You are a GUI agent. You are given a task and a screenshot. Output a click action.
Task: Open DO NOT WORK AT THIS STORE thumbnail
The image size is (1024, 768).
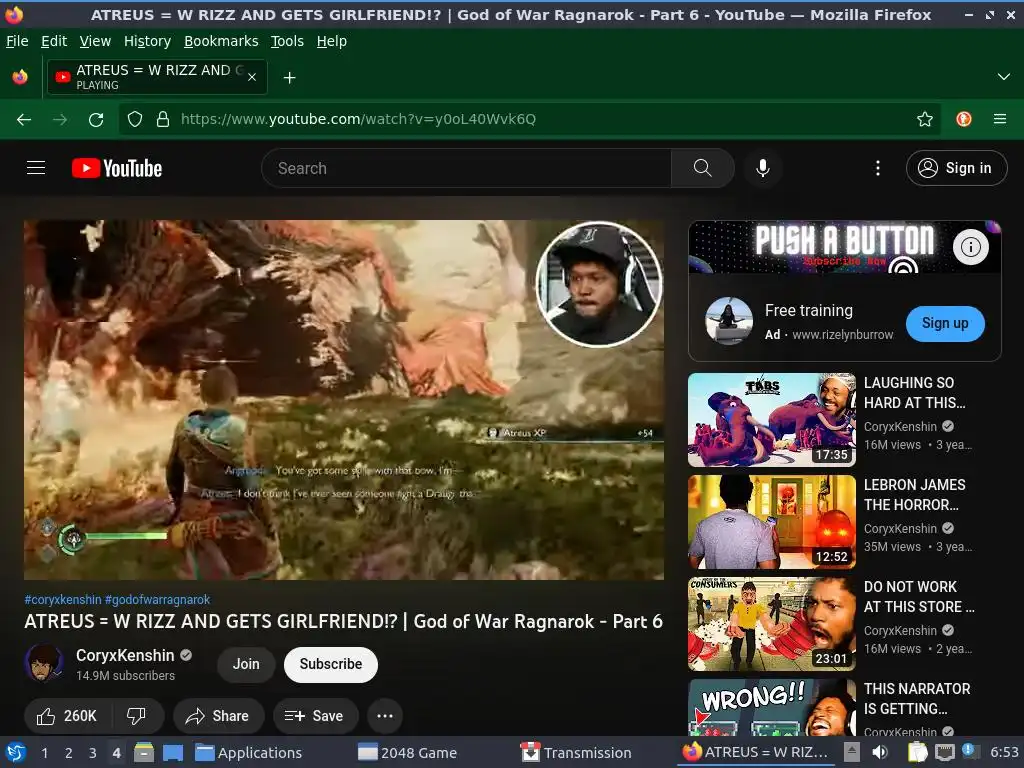(x=772, y=624)
